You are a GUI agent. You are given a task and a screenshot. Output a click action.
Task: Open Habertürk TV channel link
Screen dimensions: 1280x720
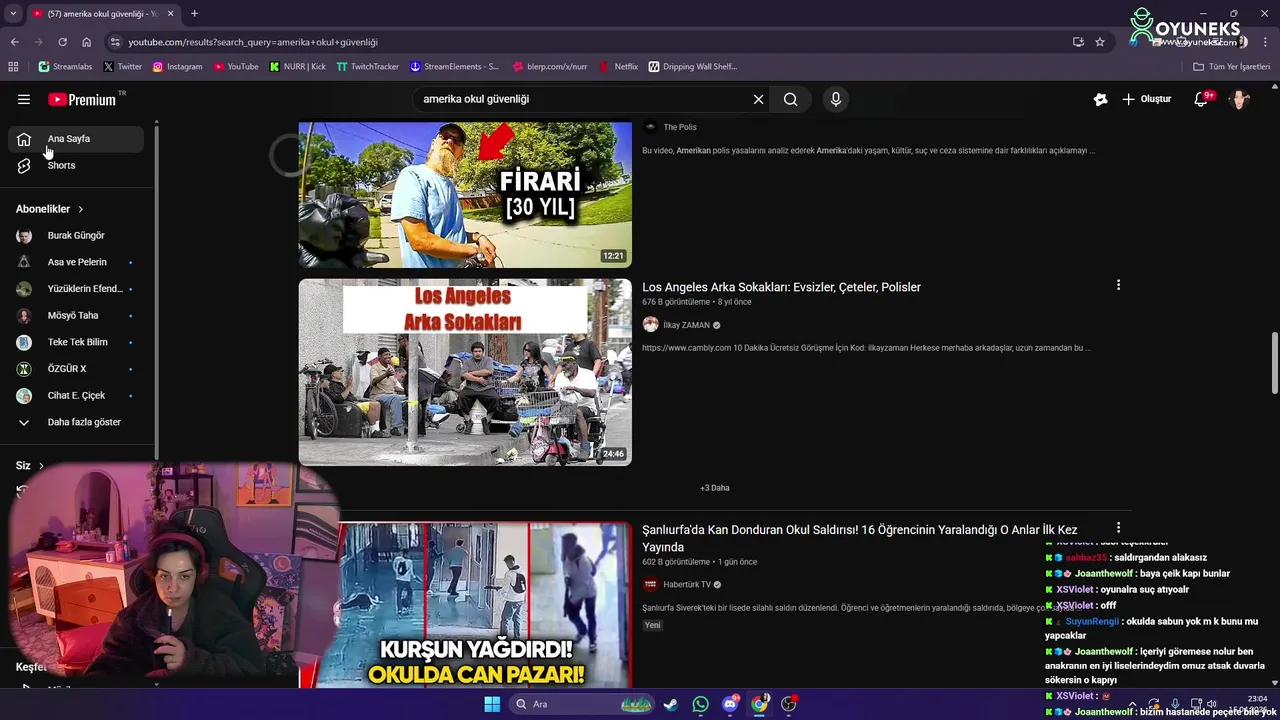pos(687,585)
